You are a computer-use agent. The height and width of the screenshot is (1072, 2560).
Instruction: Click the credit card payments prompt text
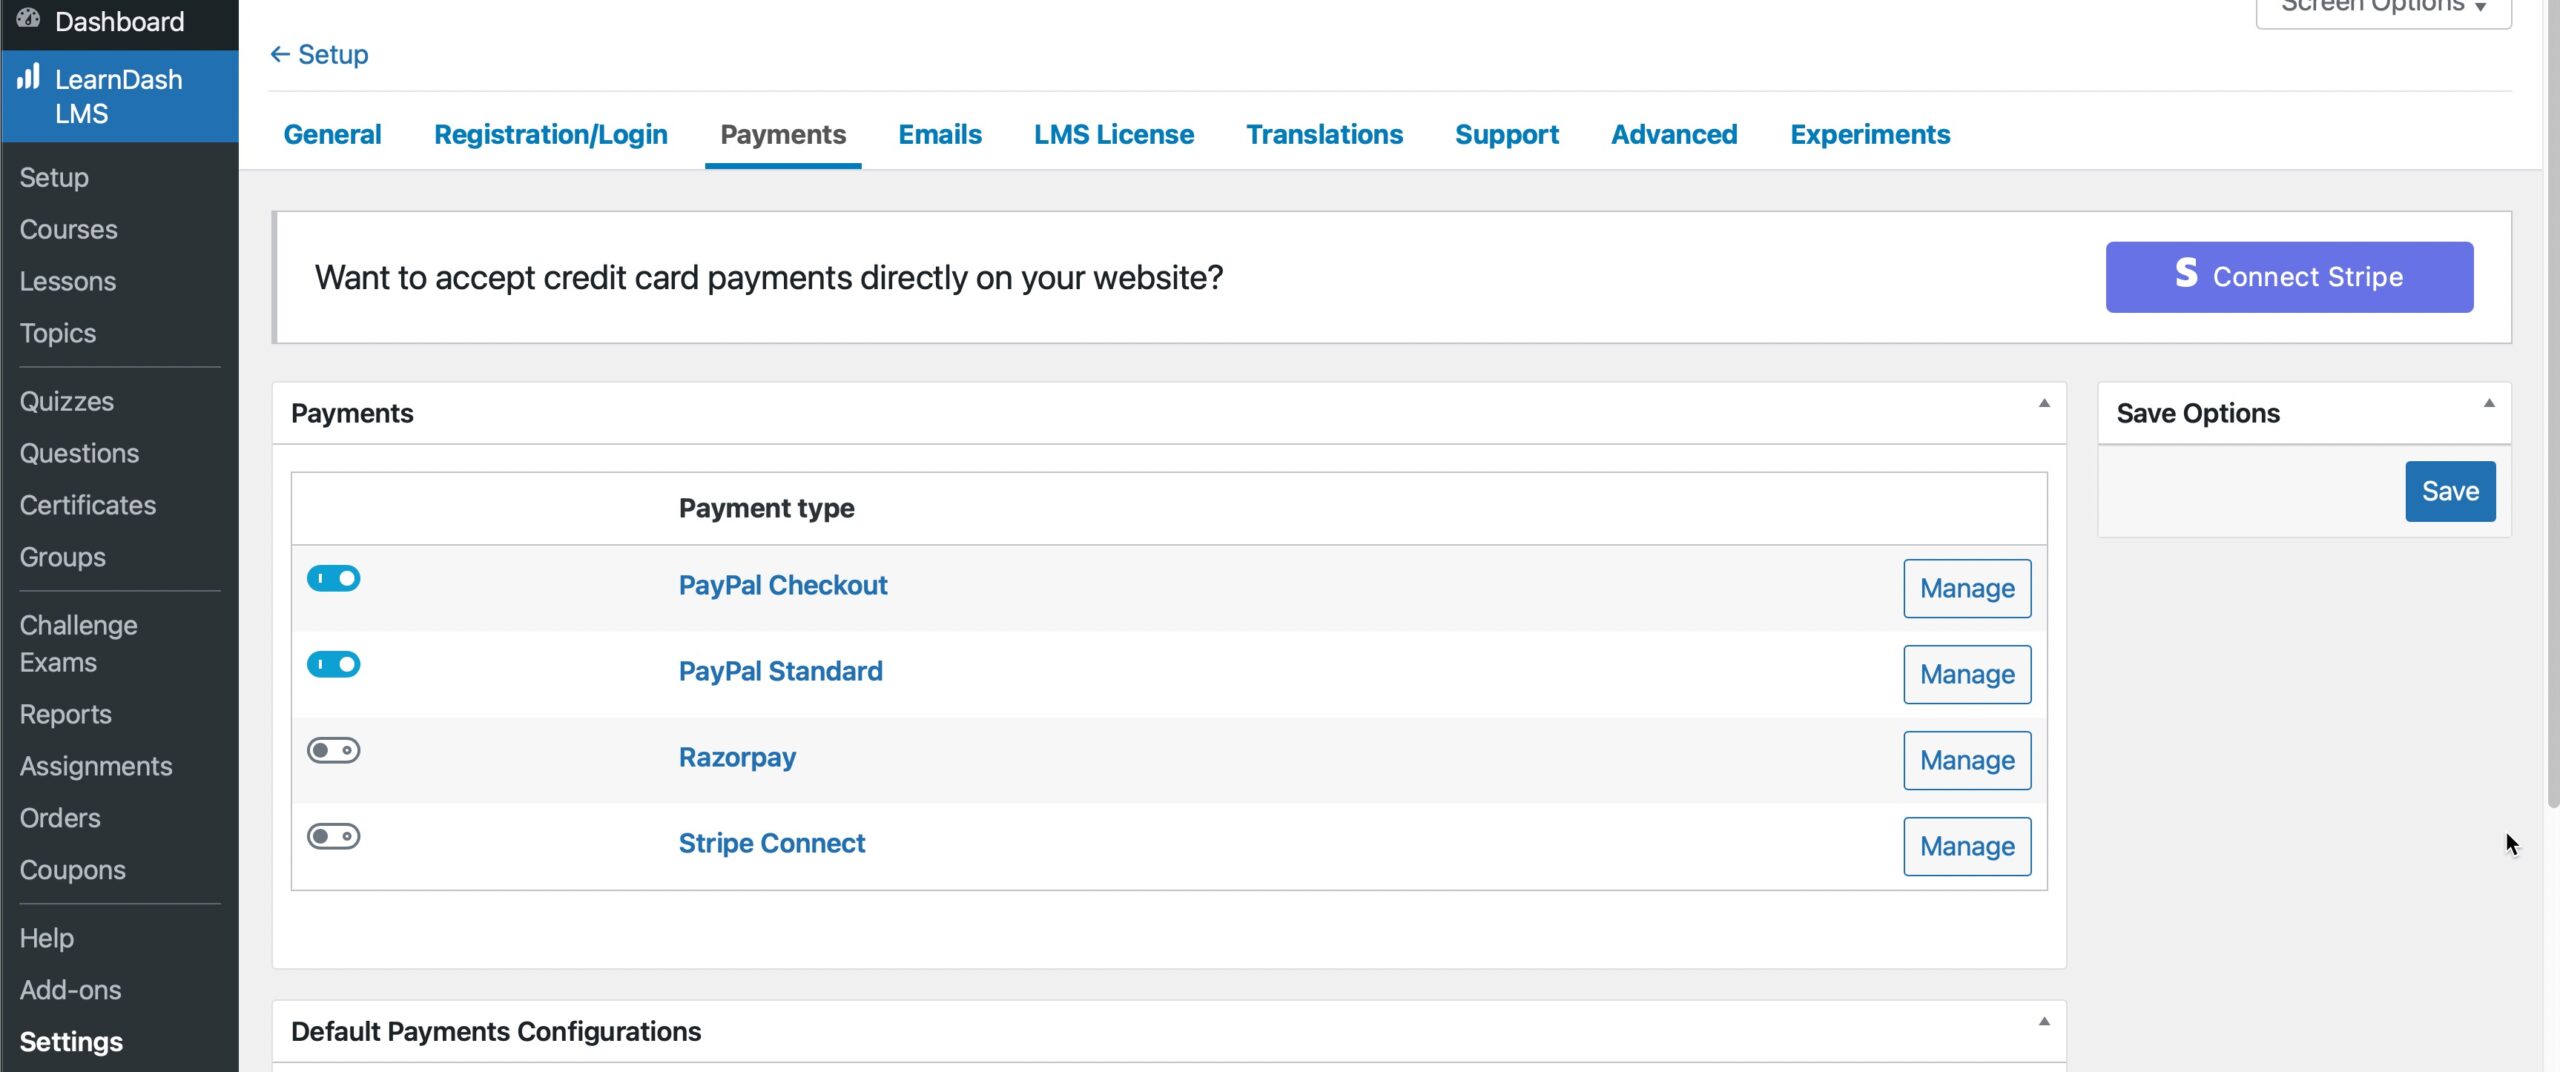(769, 277)
